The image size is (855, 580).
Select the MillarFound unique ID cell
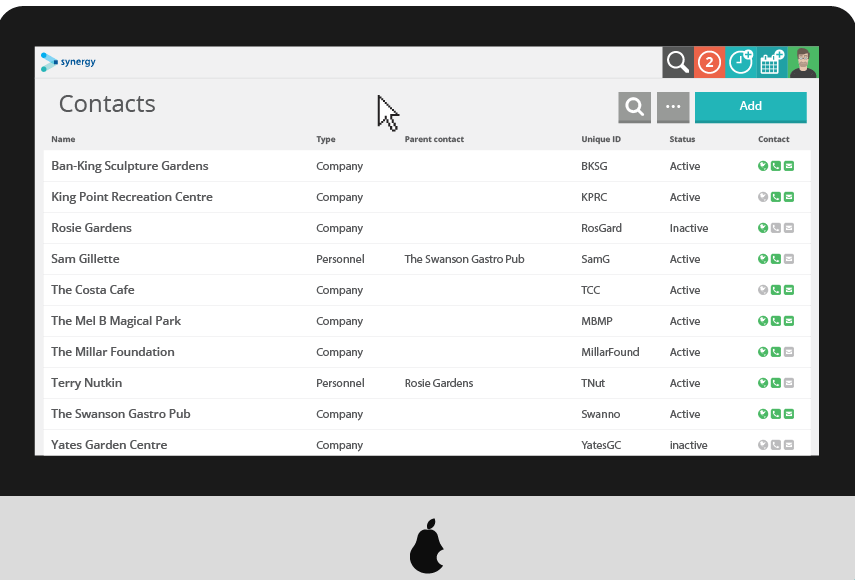coord(610,352)
